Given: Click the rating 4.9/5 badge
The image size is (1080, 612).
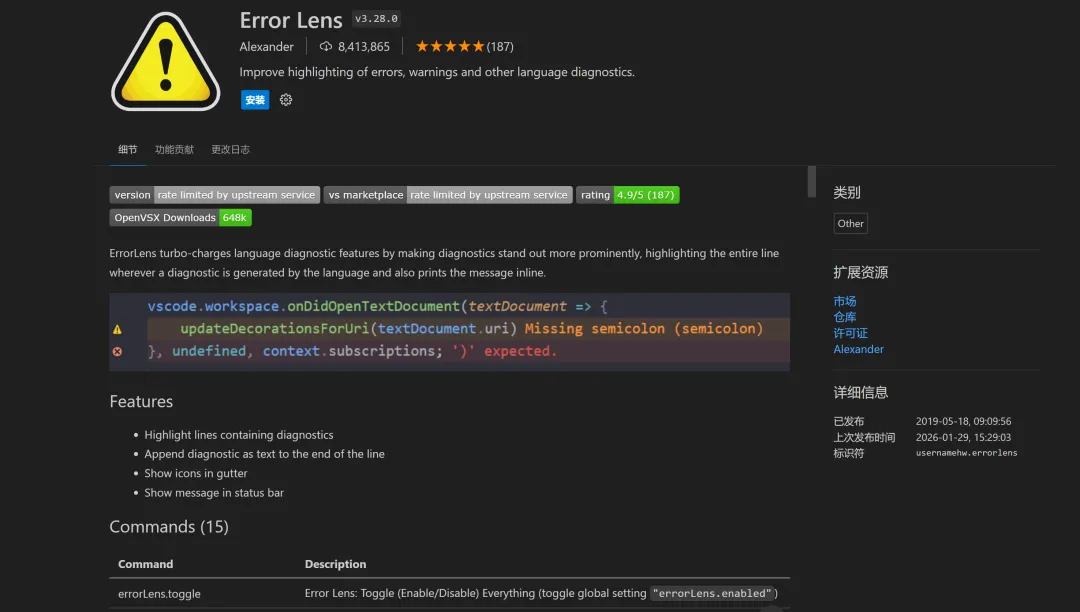Looking at the screenshot, I should click(627, 195).
